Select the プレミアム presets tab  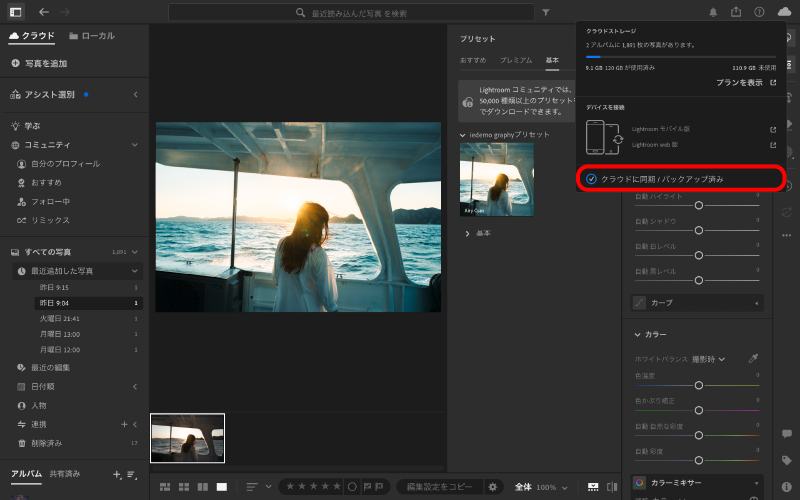click(516, 61)
